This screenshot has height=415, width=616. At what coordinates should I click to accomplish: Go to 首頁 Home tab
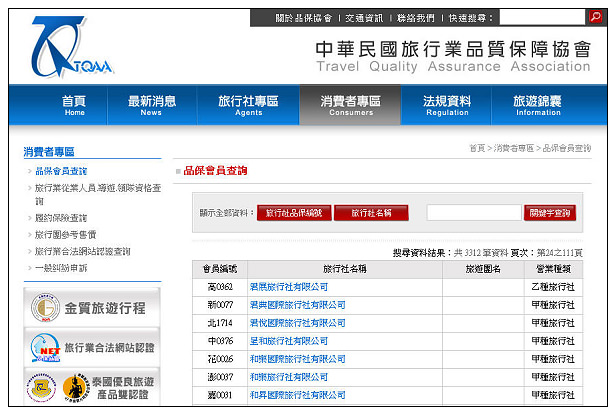[74, 105]
